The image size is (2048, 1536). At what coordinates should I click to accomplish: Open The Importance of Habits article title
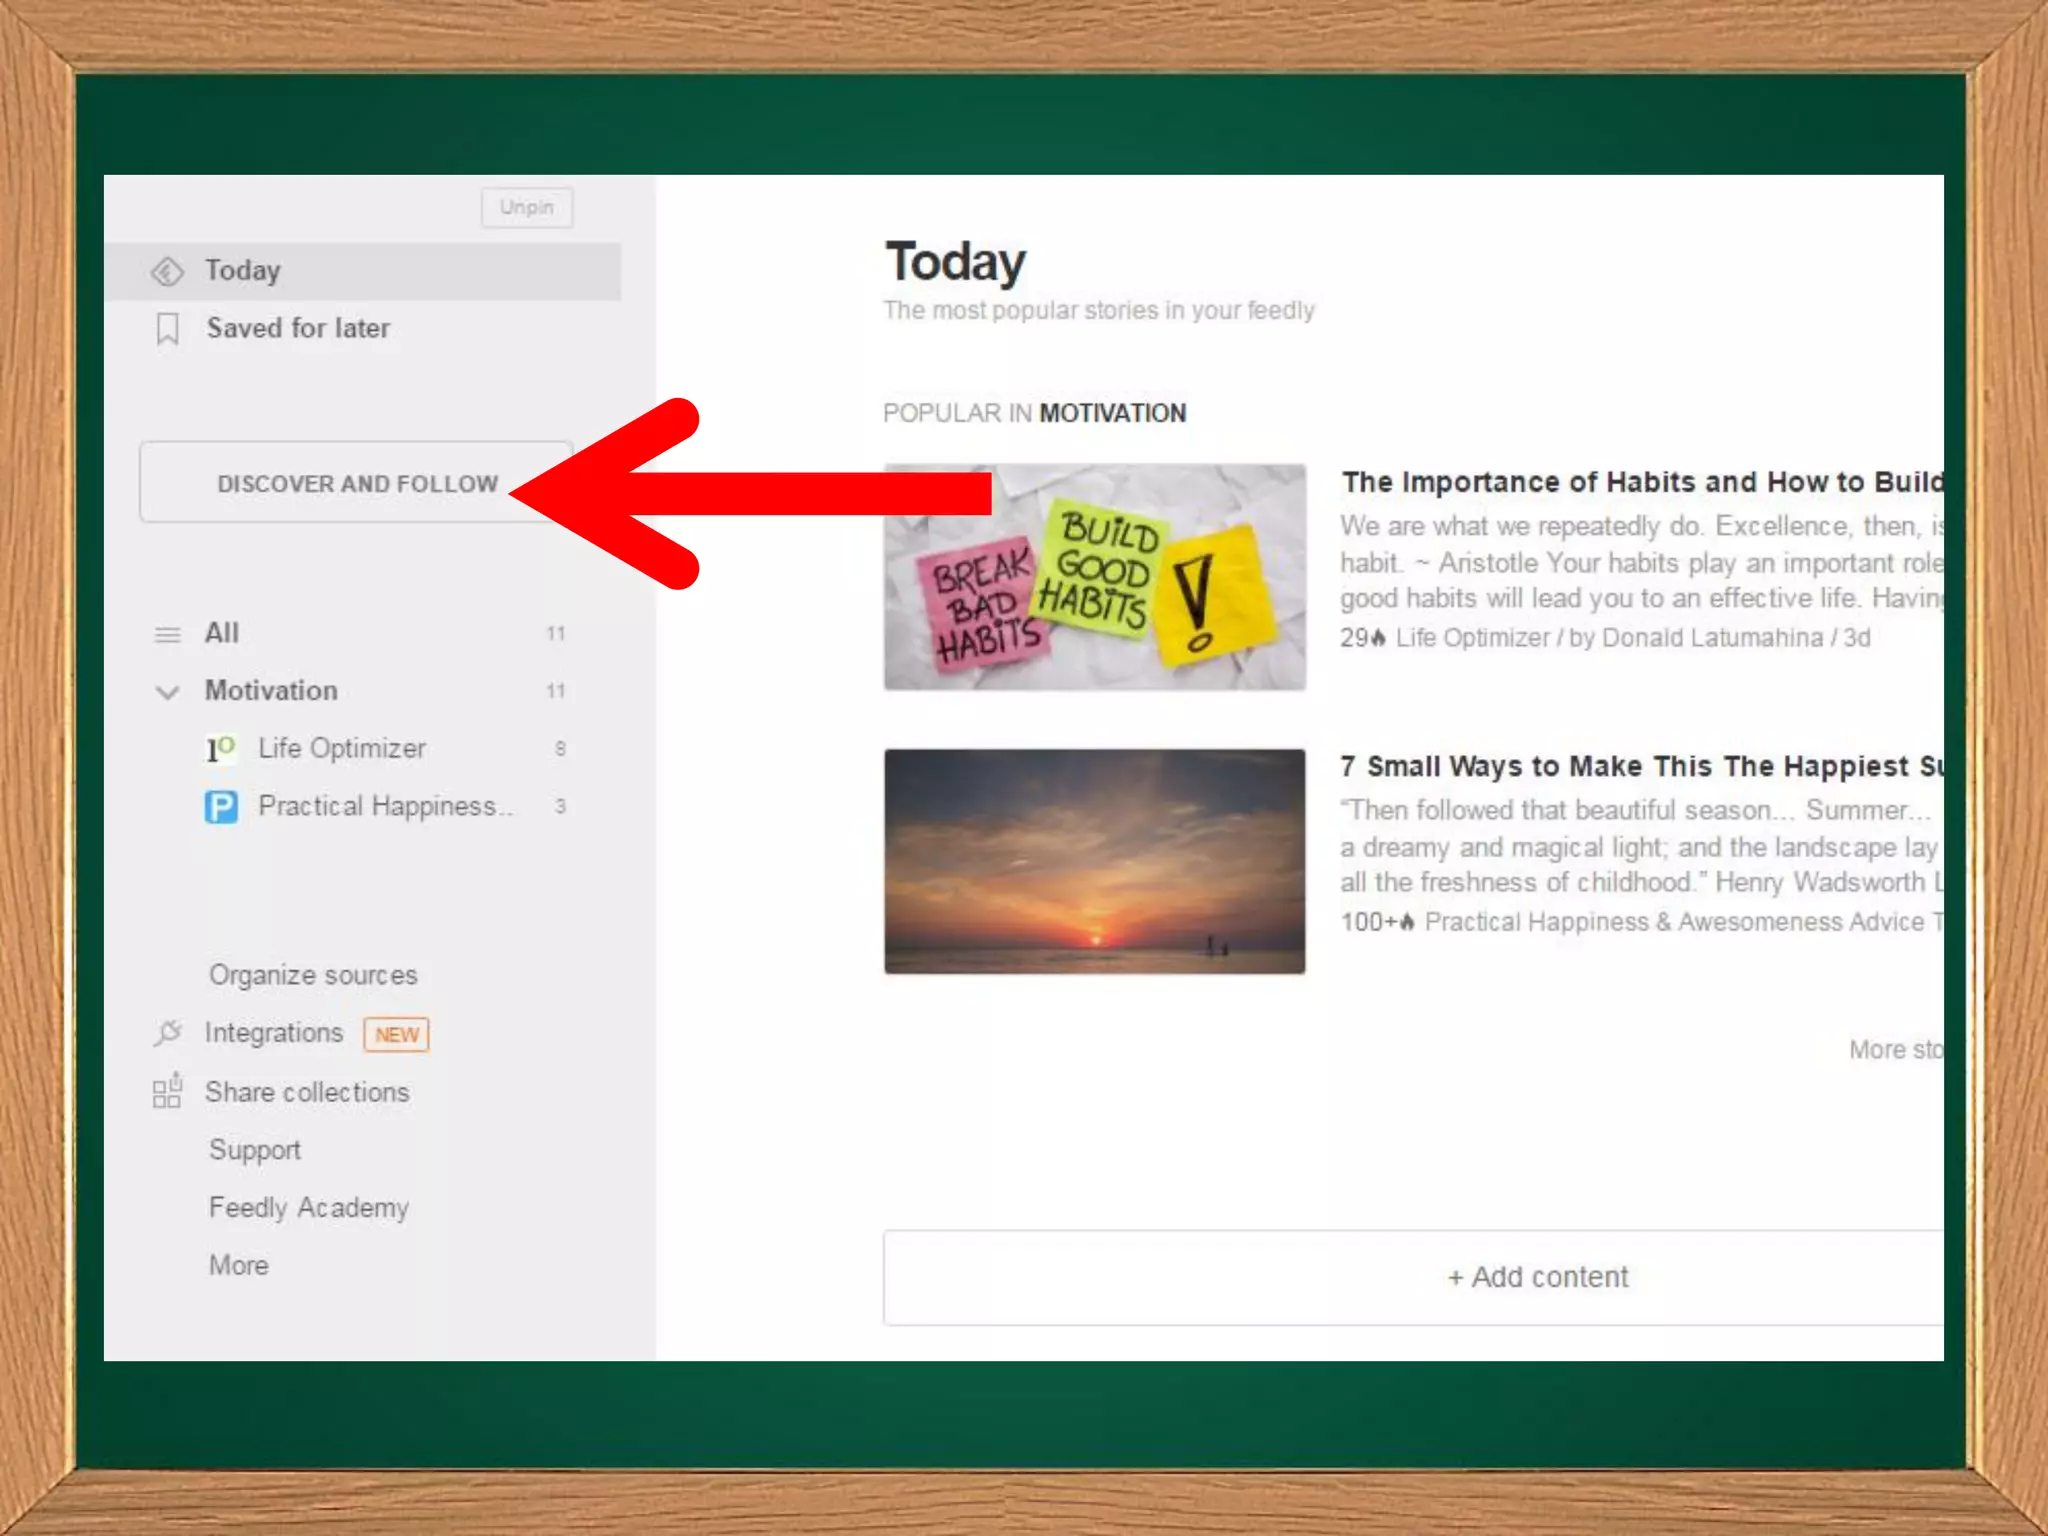tap(1640, 482)
